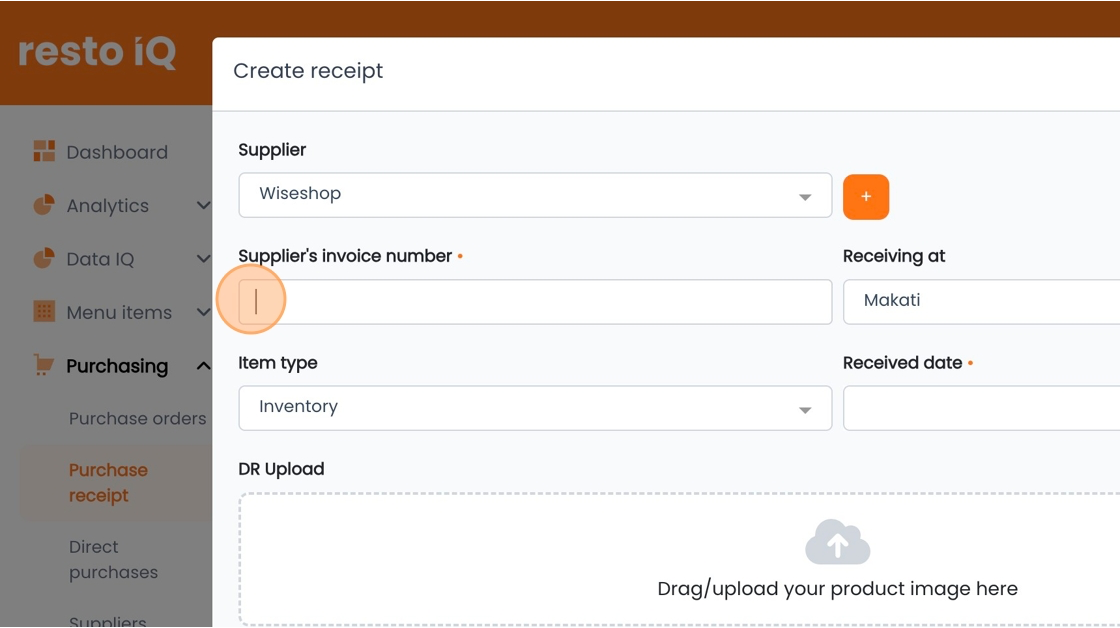Expand the Data IQ menu chevron

coord(204,259)
